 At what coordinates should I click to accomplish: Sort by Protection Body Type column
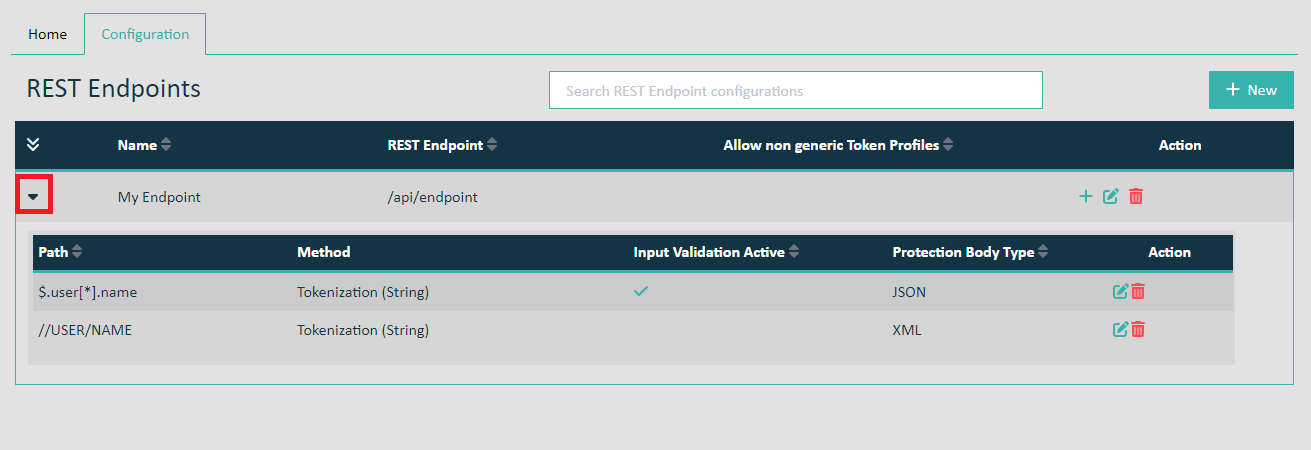(x=1043, y=252)
